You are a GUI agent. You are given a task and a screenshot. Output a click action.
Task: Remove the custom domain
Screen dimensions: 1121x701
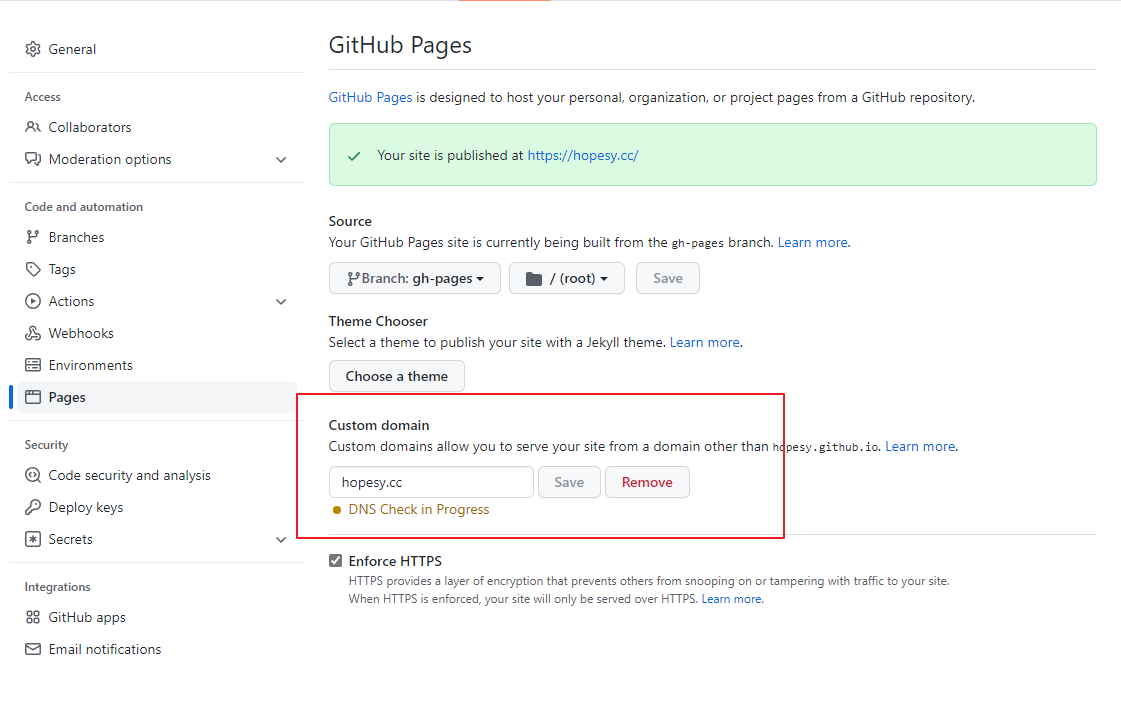pyautogui.click(x=647, y=482)
